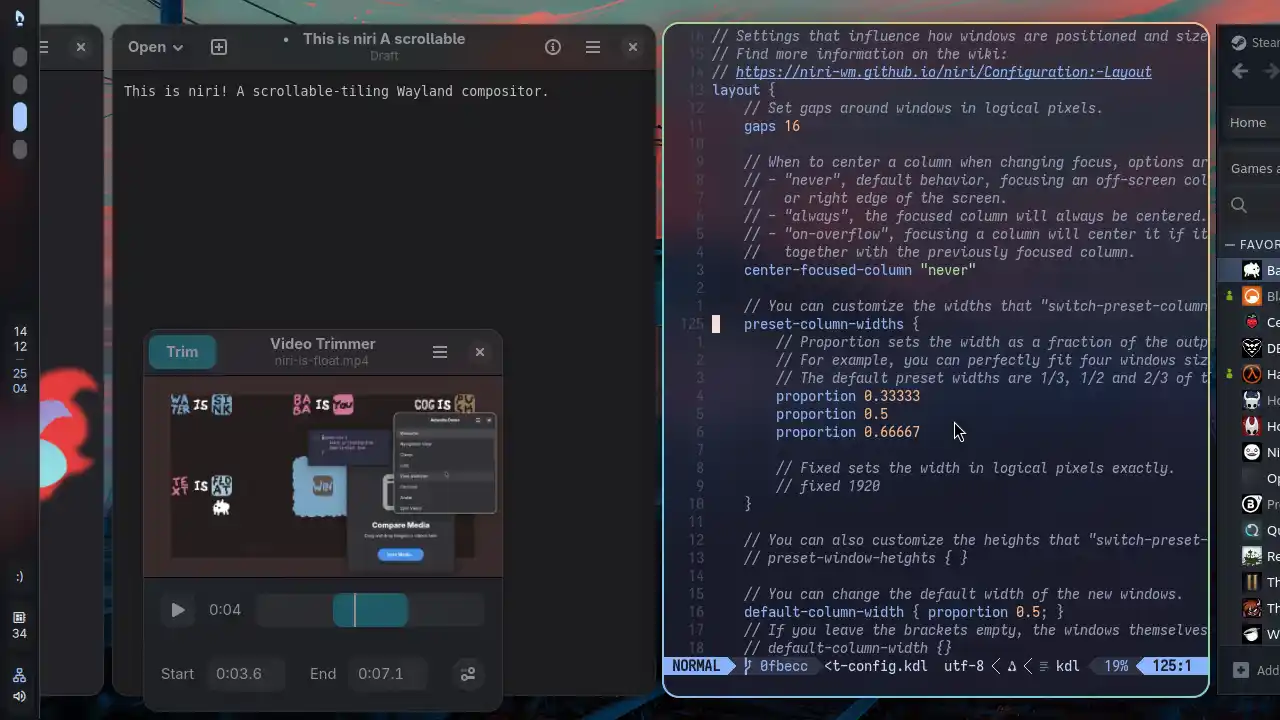
Task: Switch to the last workspace indicator
Action: 20,150
